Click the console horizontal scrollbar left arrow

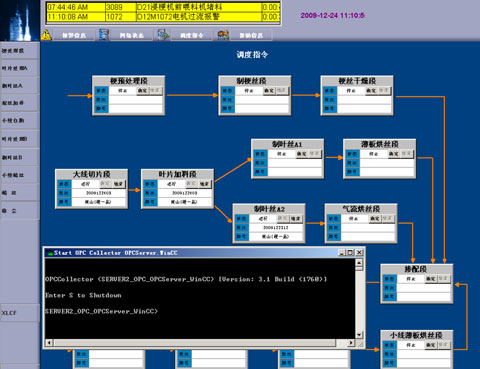click(x=49, y=342)
